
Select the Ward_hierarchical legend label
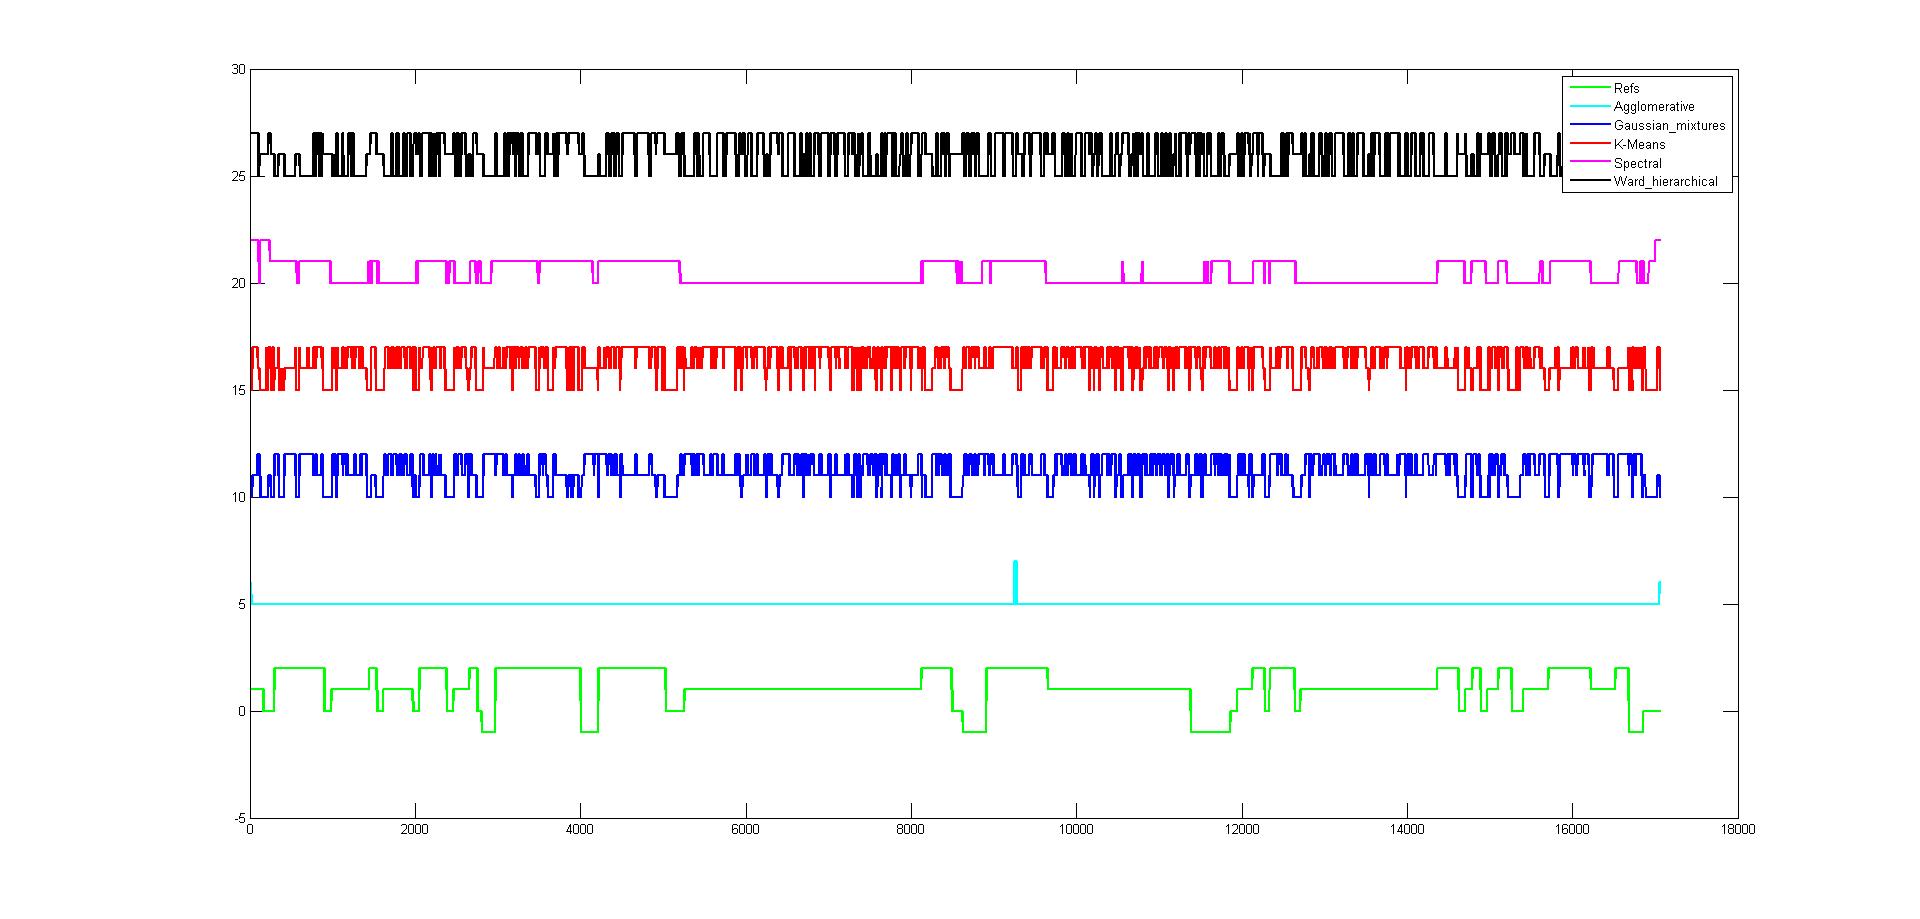[x=1665, y=181]
